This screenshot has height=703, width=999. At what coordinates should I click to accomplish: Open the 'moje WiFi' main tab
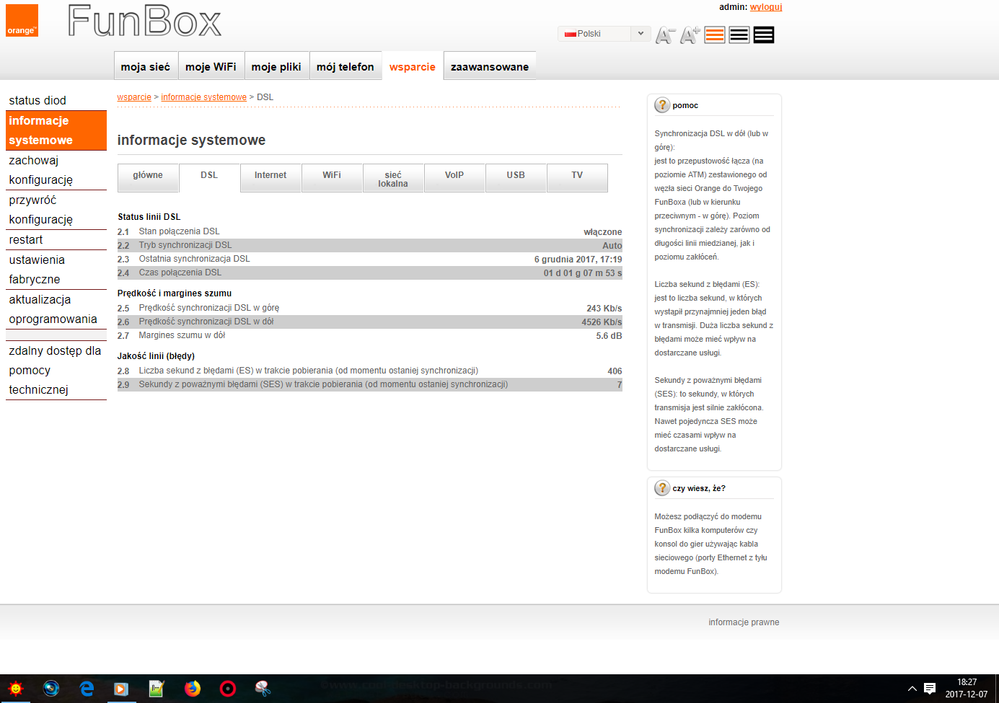pos(211,66)
